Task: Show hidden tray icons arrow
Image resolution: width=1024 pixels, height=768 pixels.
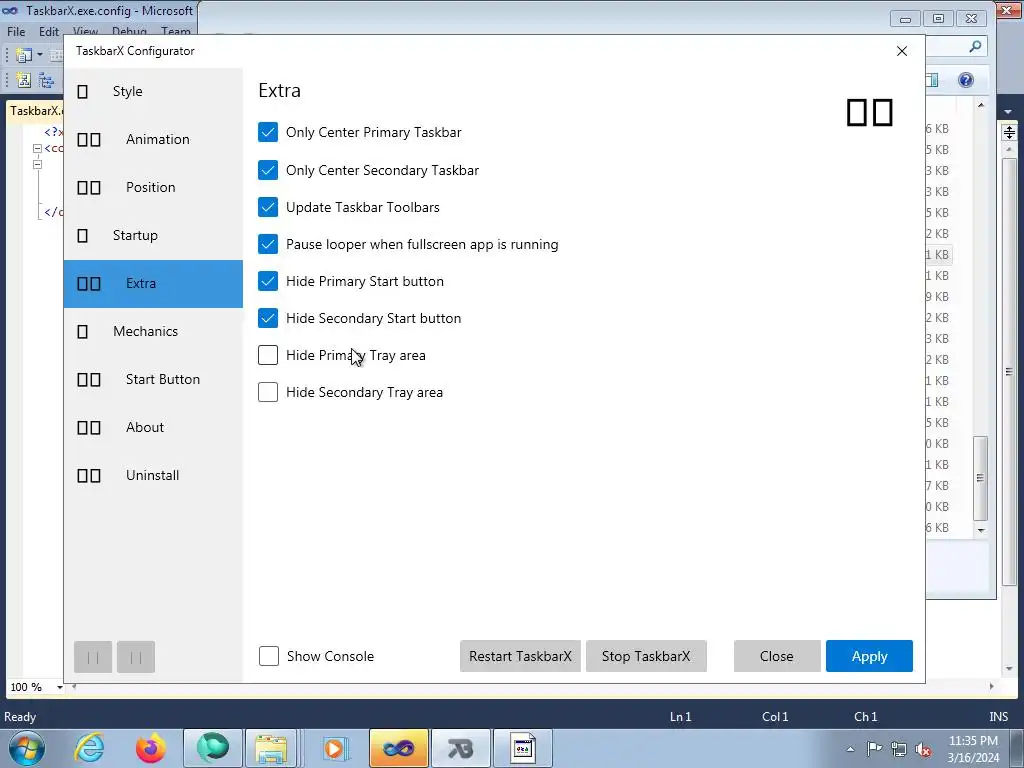Action: pyautogui.click(x=850, y=749)
